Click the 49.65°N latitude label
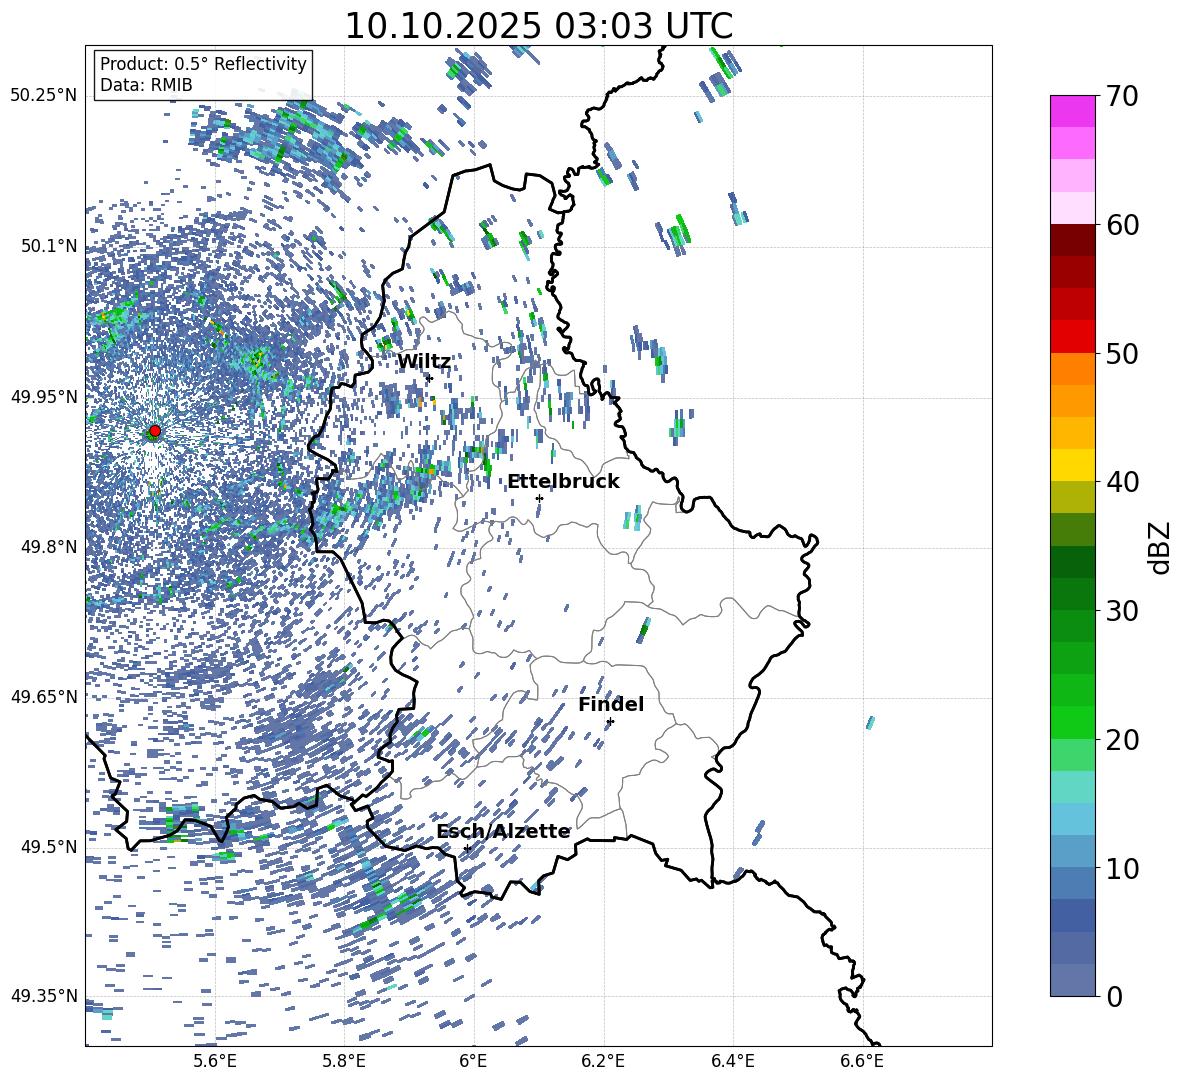This screenshot has height=1081, width=1184. (44, 696)
